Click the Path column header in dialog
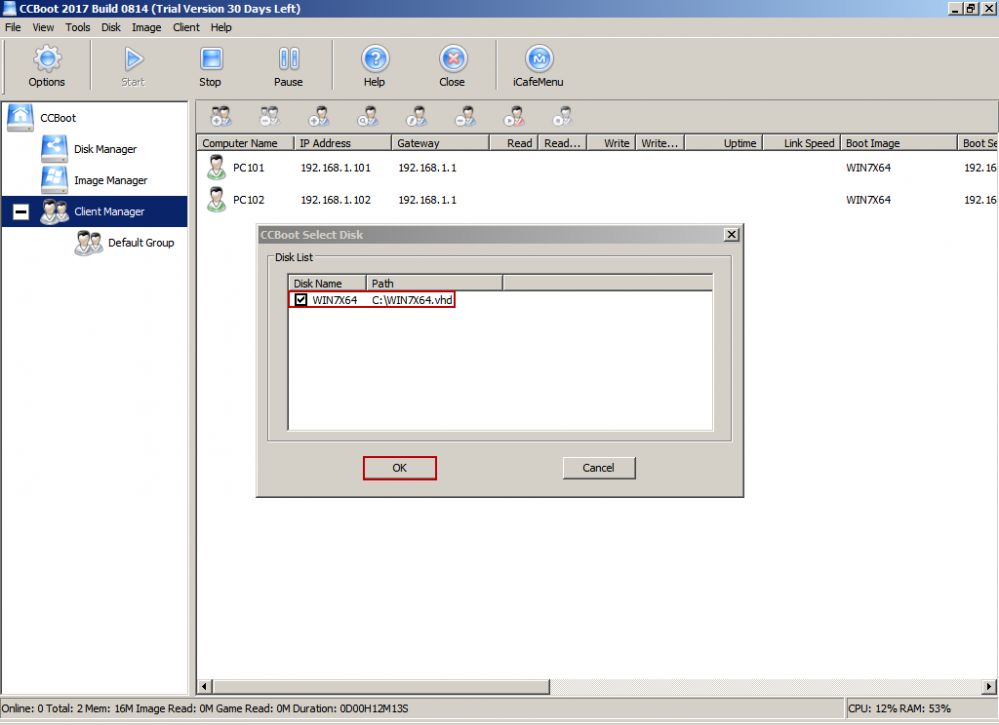Image resolution: width=999 pixels, height=725 pixels. point(435,284)
